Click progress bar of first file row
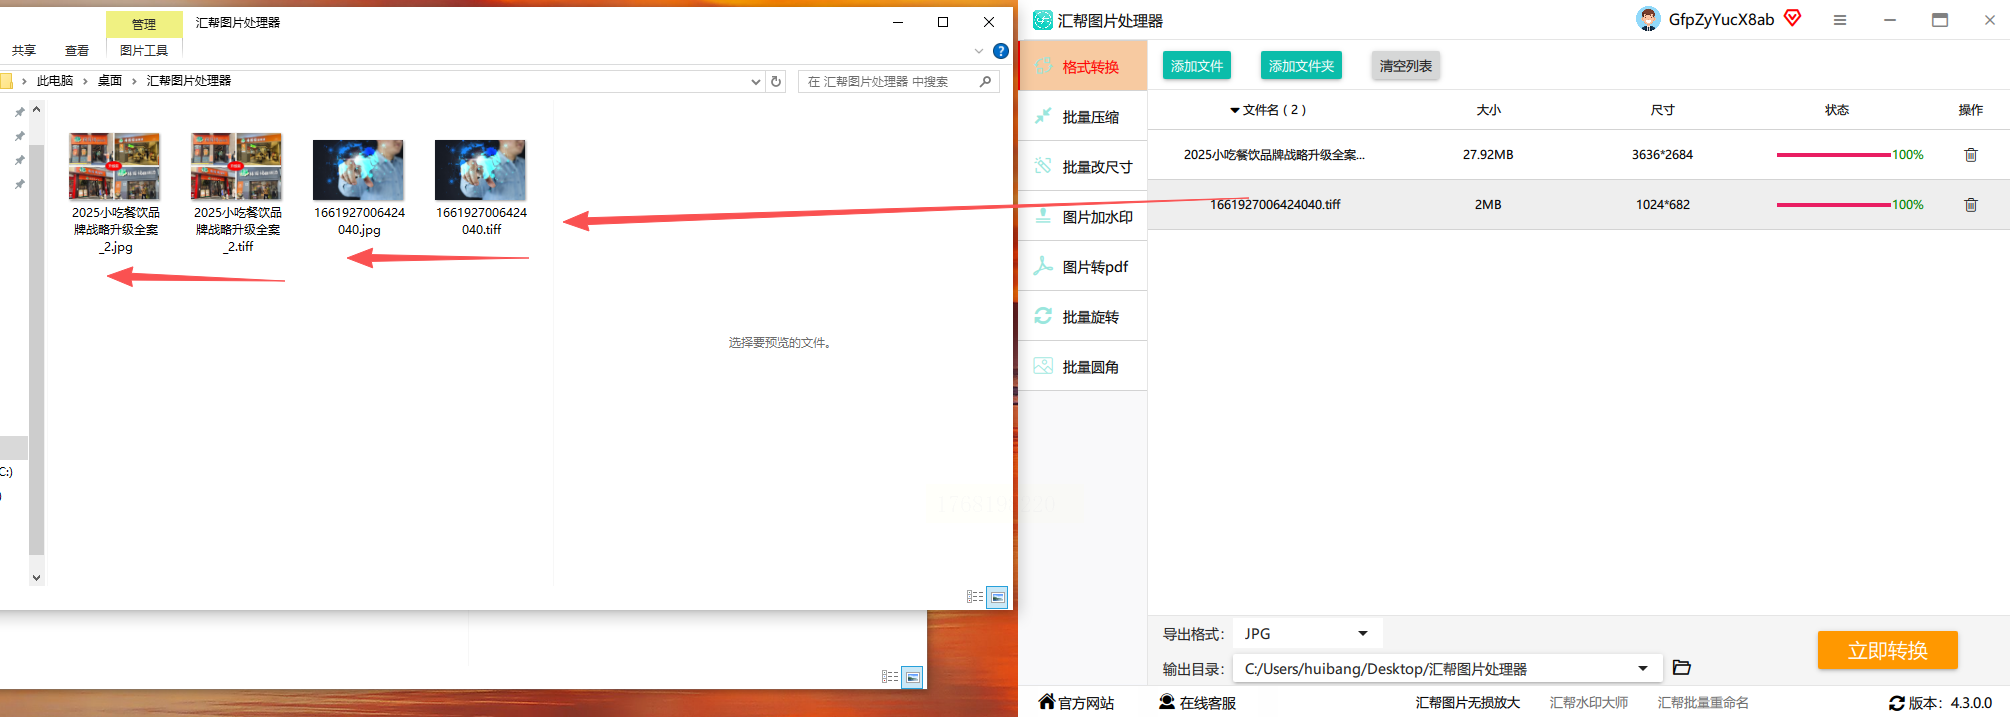The width and height of the screenshot is (2010, 717). click(1832, 155)
